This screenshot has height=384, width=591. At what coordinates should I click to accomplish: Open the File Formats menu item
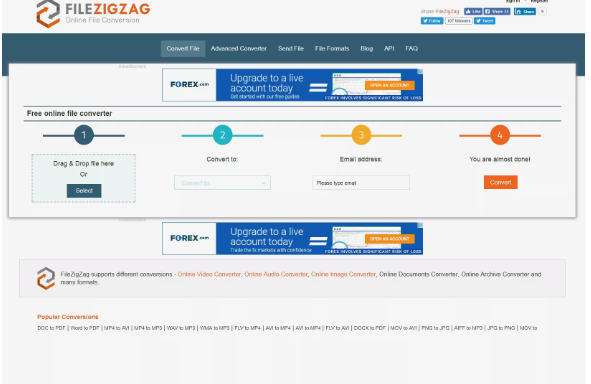tap(332, 49)
